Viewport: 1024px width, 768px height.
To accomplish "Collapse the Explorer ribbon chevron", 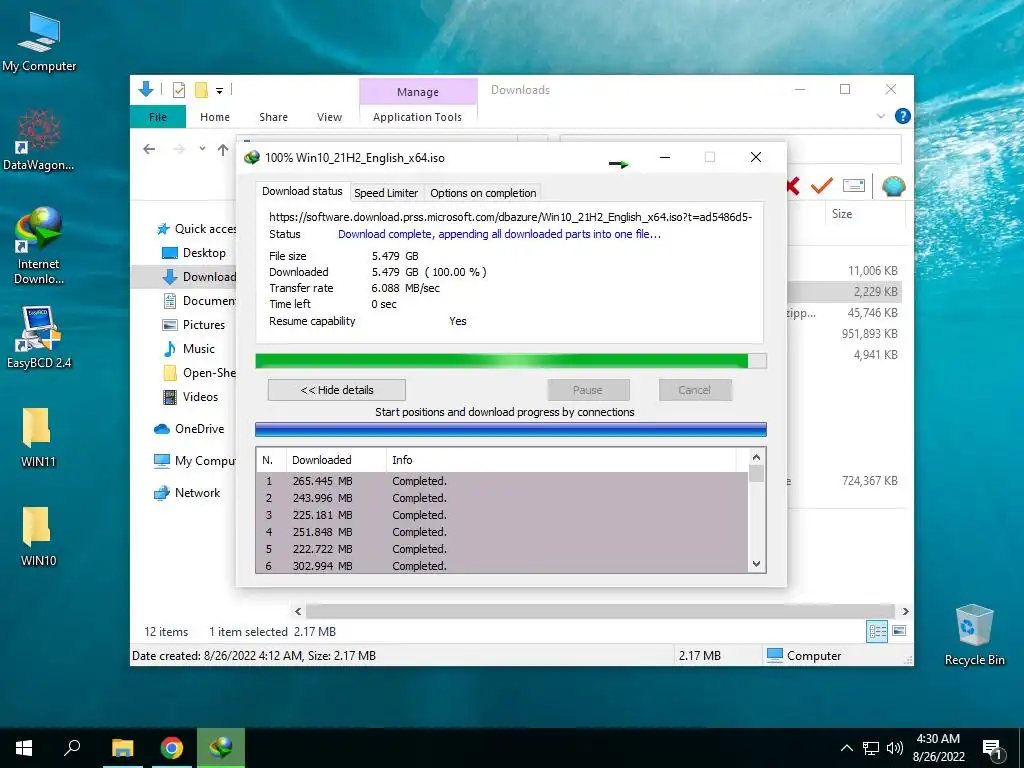I will coord(880,116).
